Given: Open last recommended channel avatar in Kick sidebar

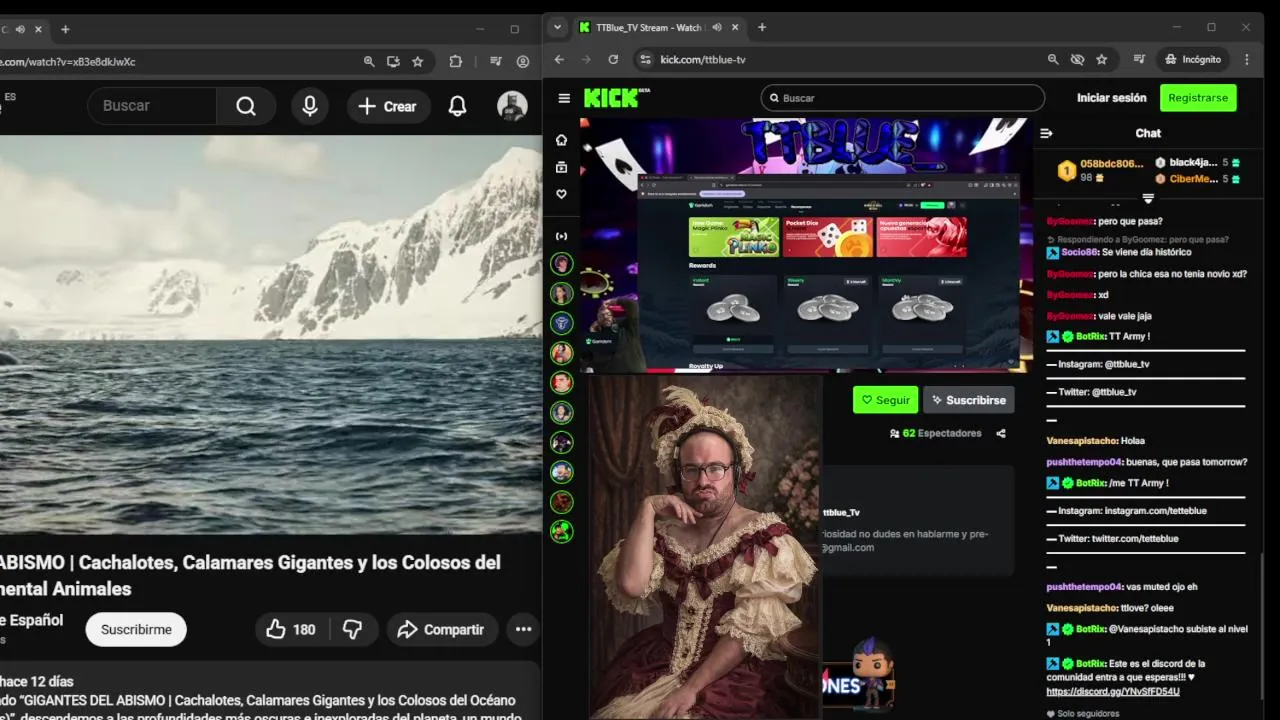Looking at the screenshot, I should point(562,531).
